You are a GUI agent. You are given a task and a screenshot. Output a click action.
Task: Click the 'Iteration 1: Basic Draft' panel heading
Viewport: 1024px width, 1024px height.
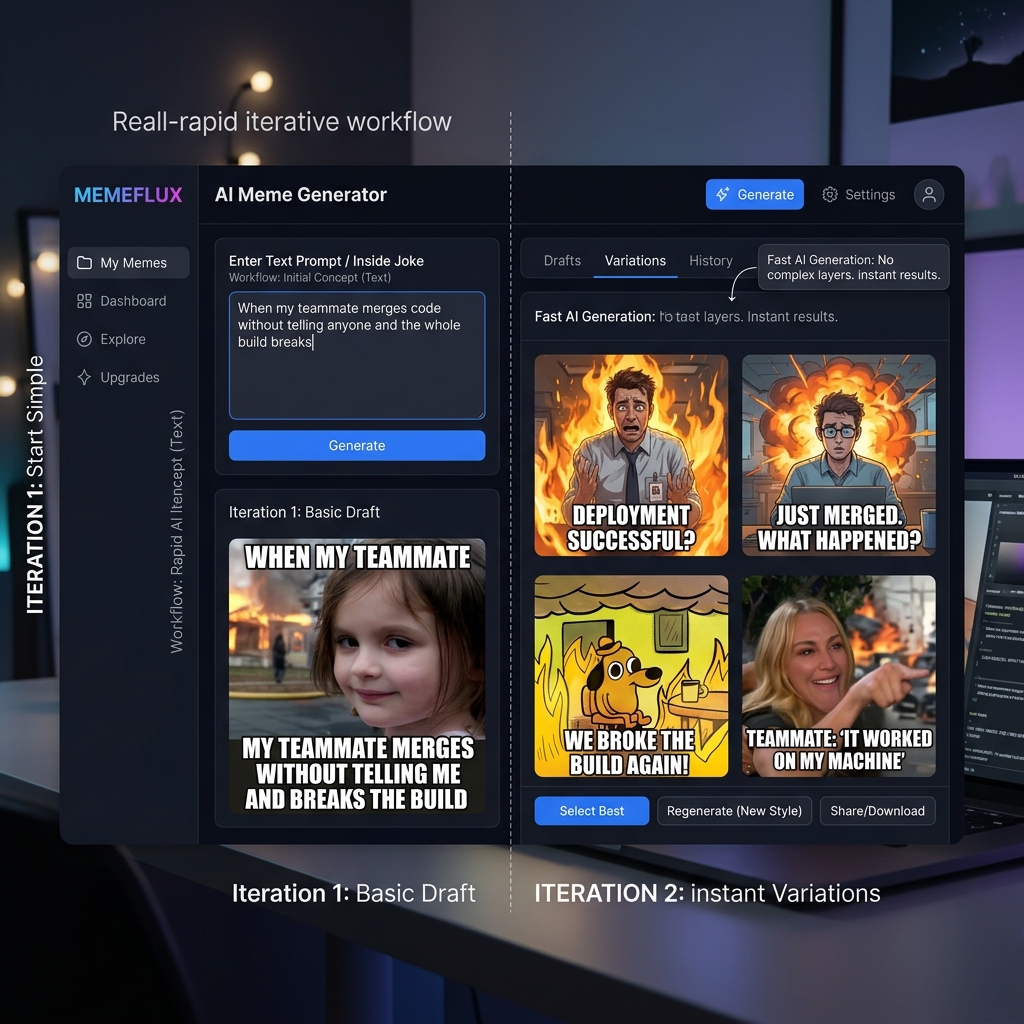coord(304,512)
